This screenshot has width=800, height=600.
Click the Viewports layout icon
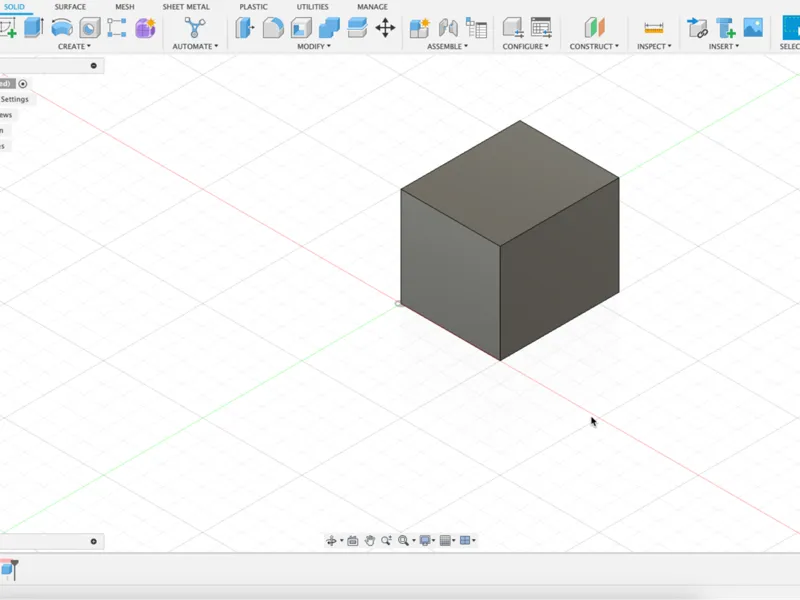pyautogui.click(x=465, y=540)
